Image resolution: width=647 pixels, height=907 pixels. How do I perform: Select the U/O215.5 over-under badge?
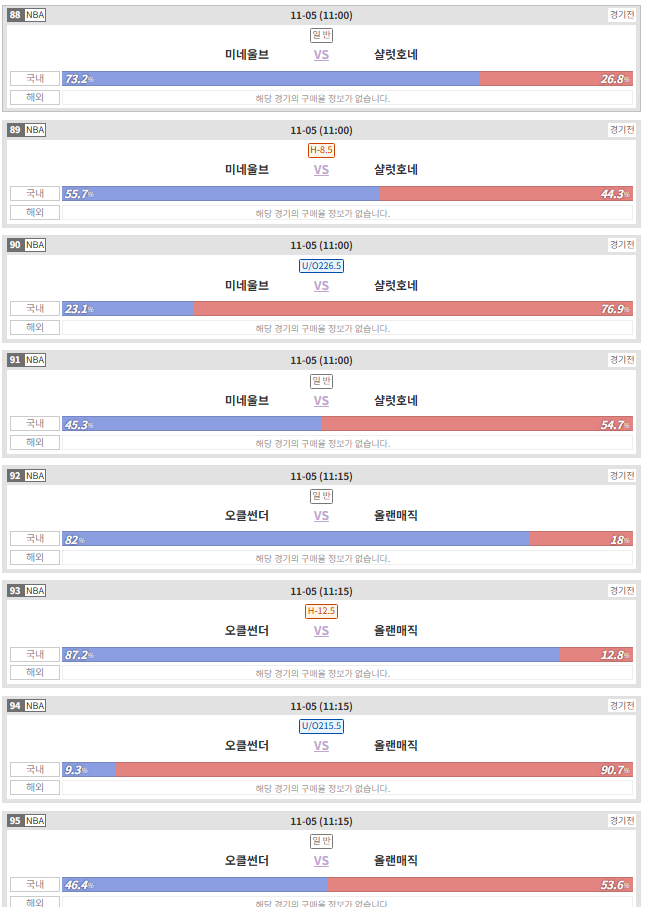pos(321,726)
